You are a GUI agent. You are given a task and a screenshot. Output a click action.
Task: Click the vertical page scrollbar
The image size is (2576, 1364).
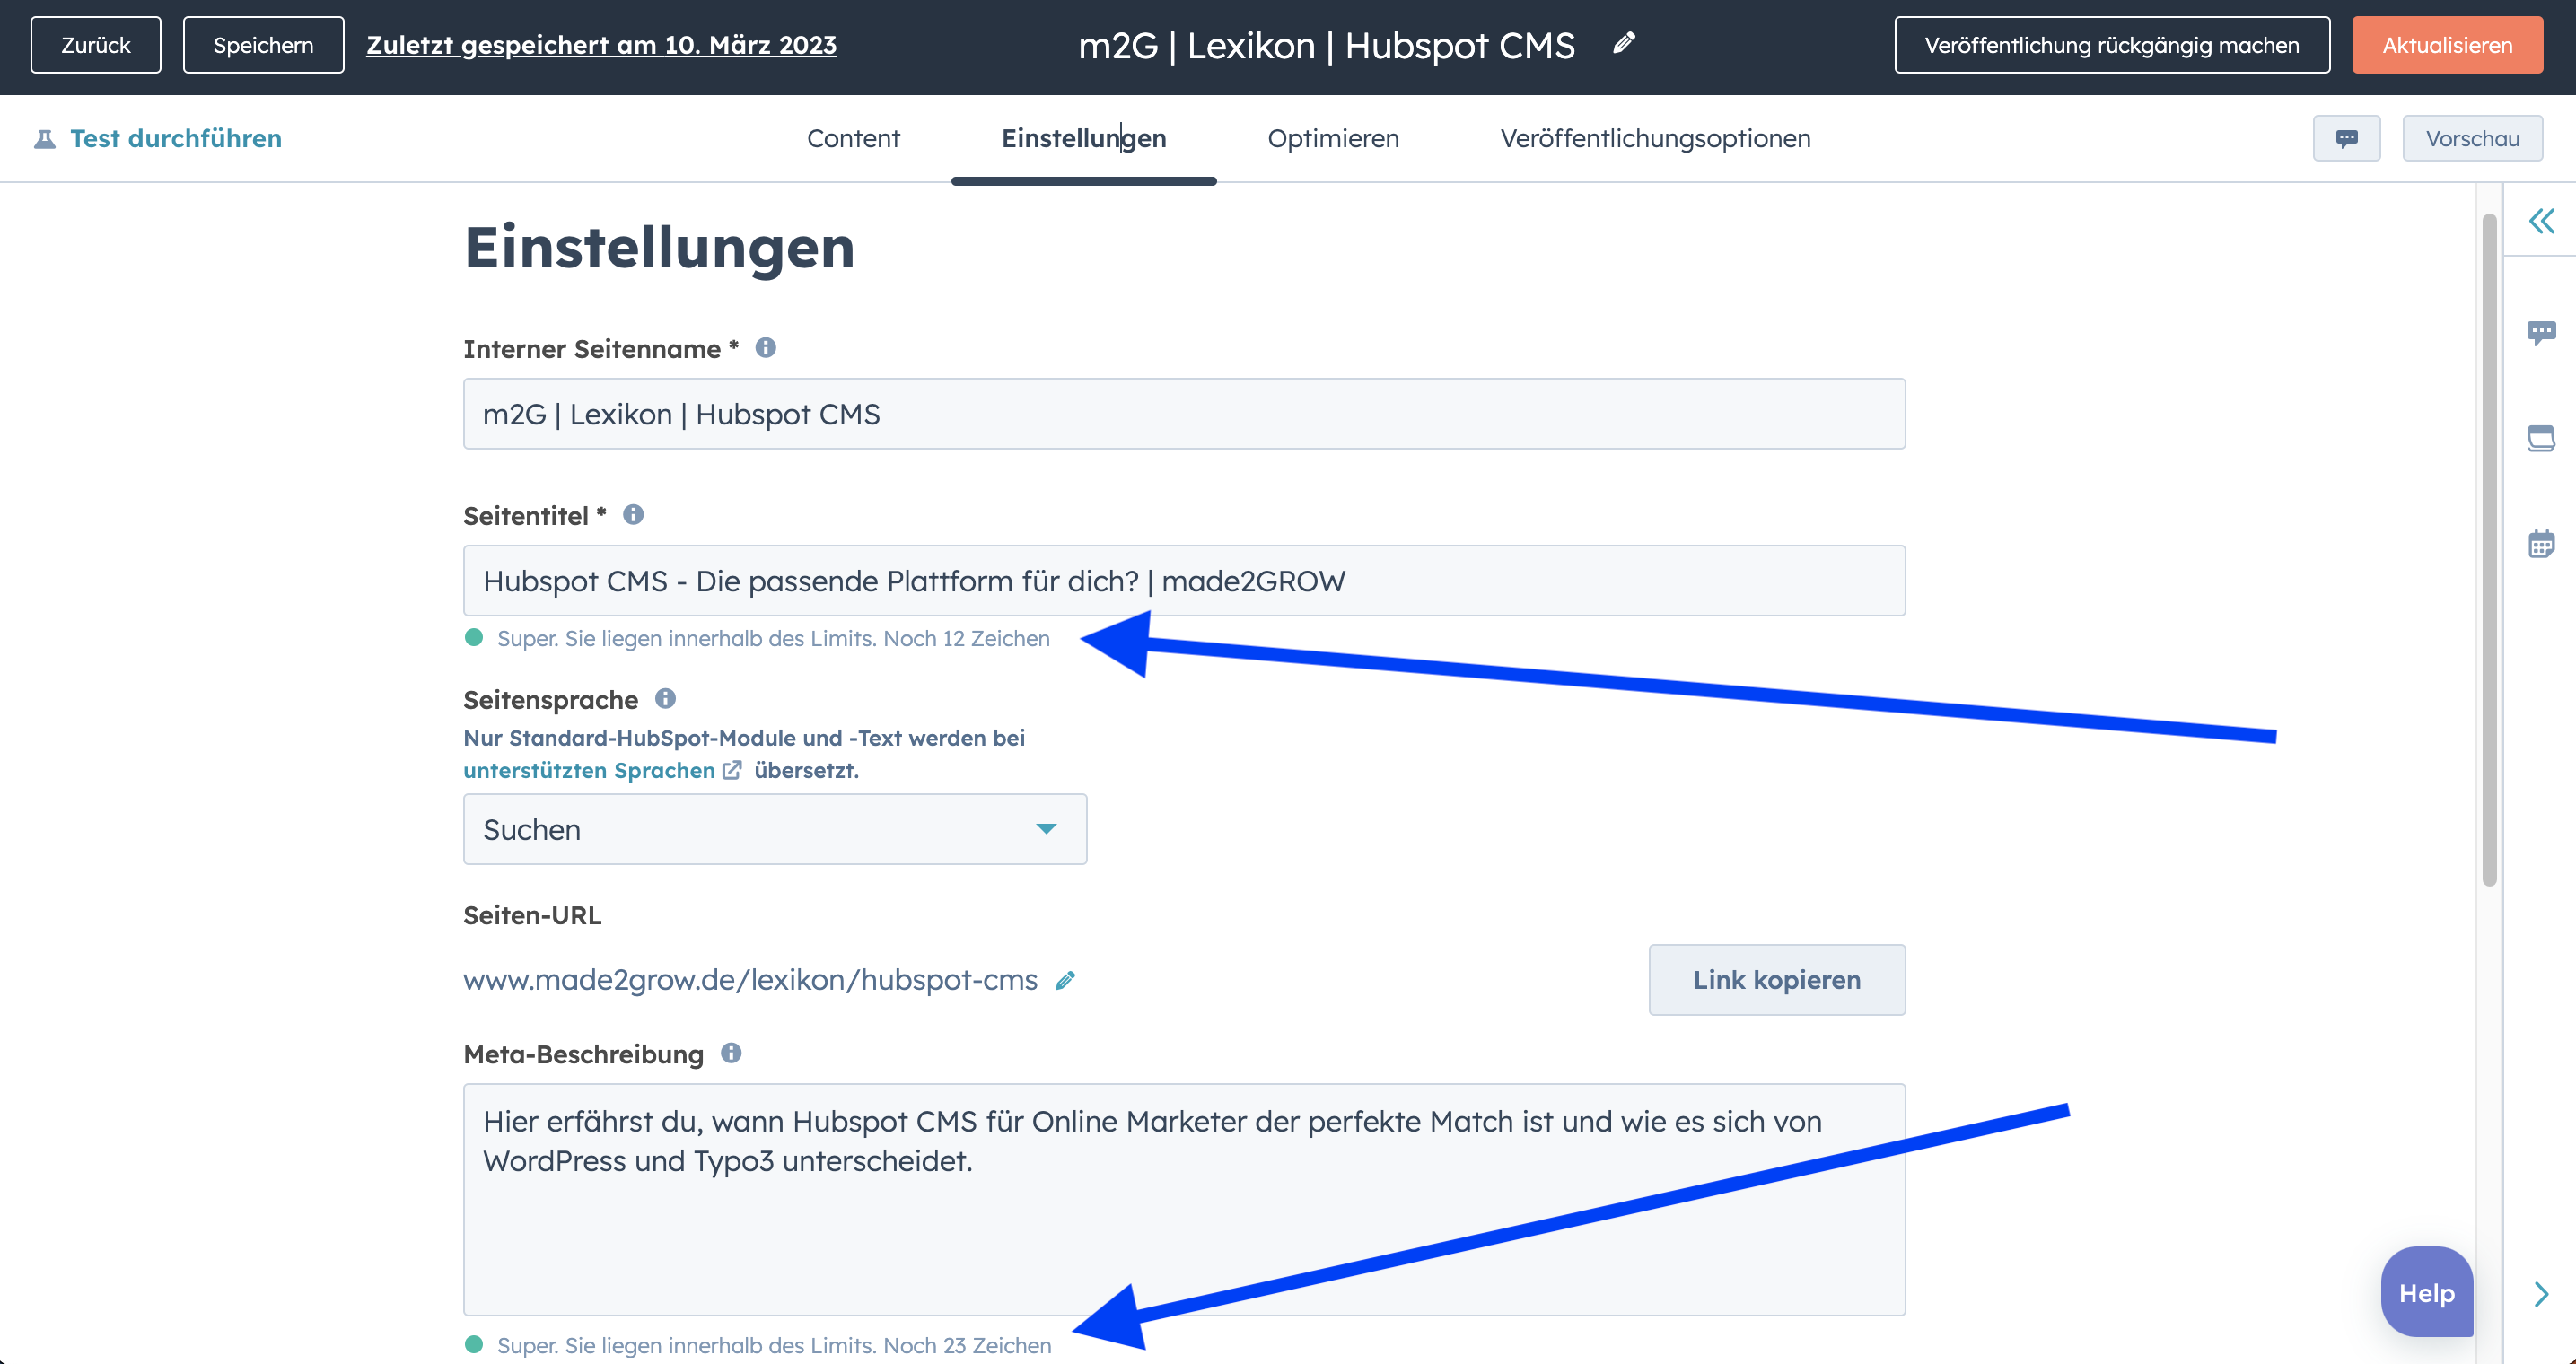point(2489,550)
